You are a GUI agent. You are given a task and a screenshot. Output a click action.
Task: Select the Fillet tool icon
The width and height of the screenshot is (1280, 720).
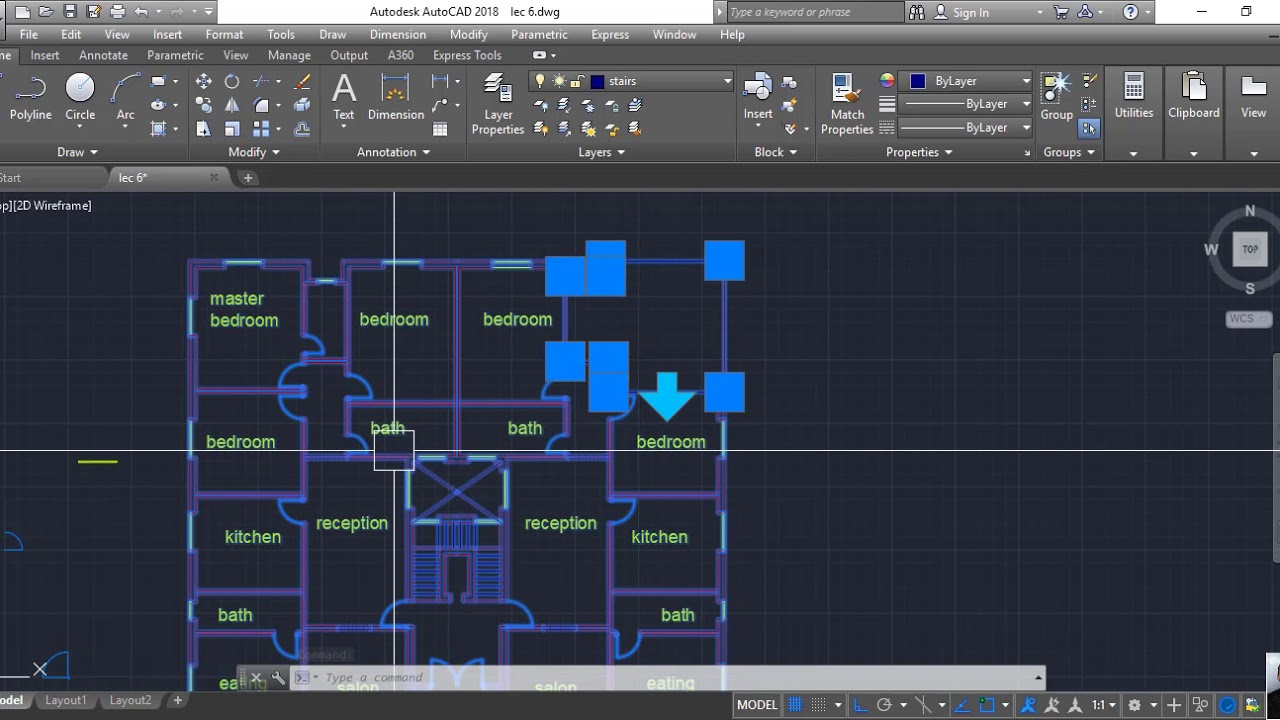pyautogui.click(x=262, y=105)
